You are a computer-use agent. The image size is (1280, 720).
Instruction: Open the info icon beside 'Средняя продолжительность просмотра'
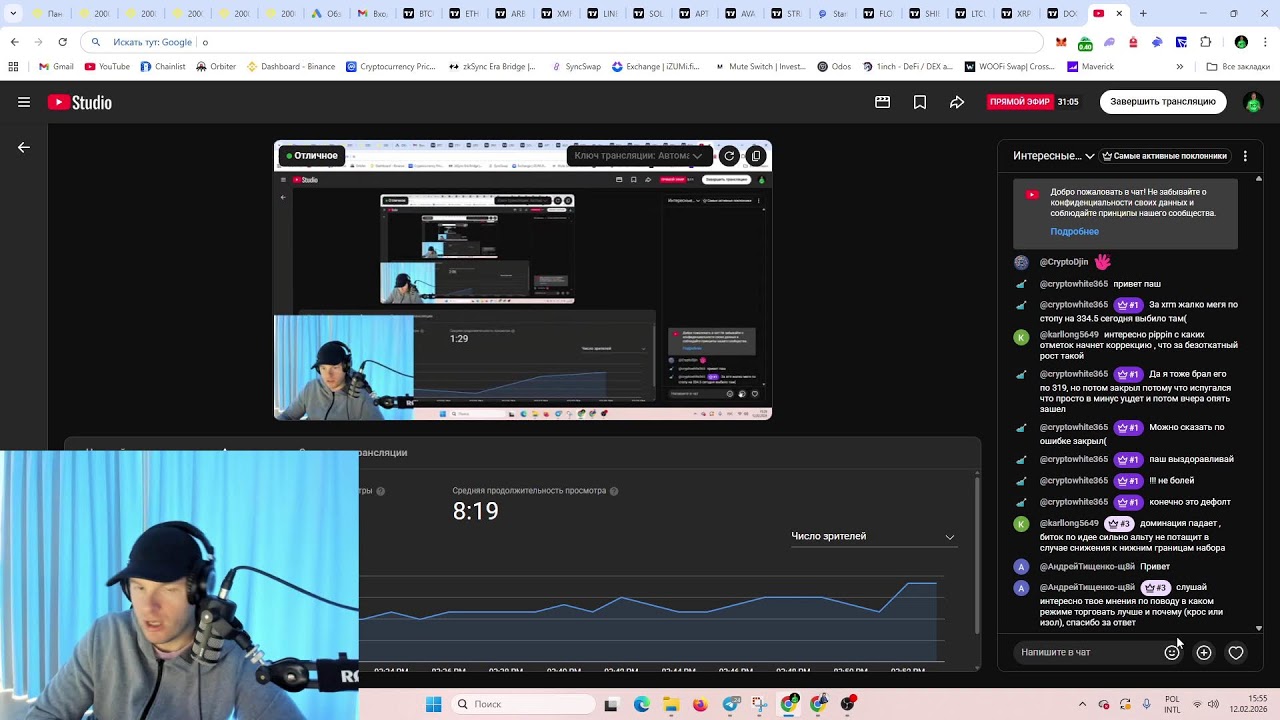(x=614, y=491)
